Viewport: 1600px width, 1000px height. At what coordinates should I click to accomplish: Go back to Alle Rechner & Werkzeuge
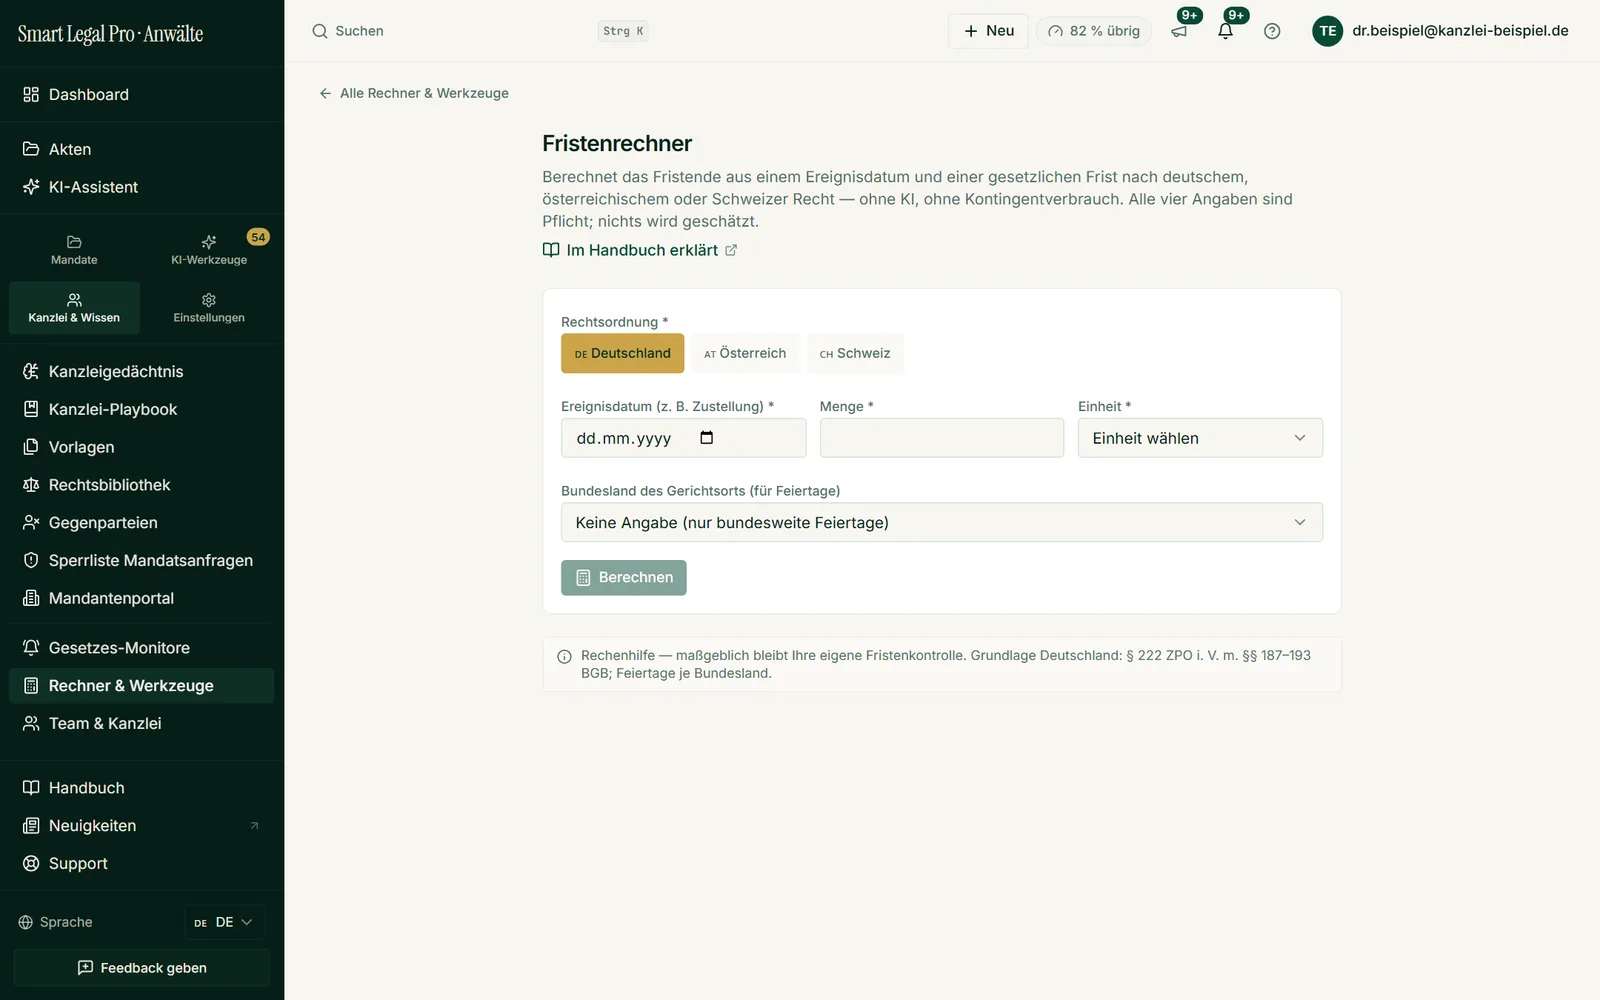pos(414,93)
